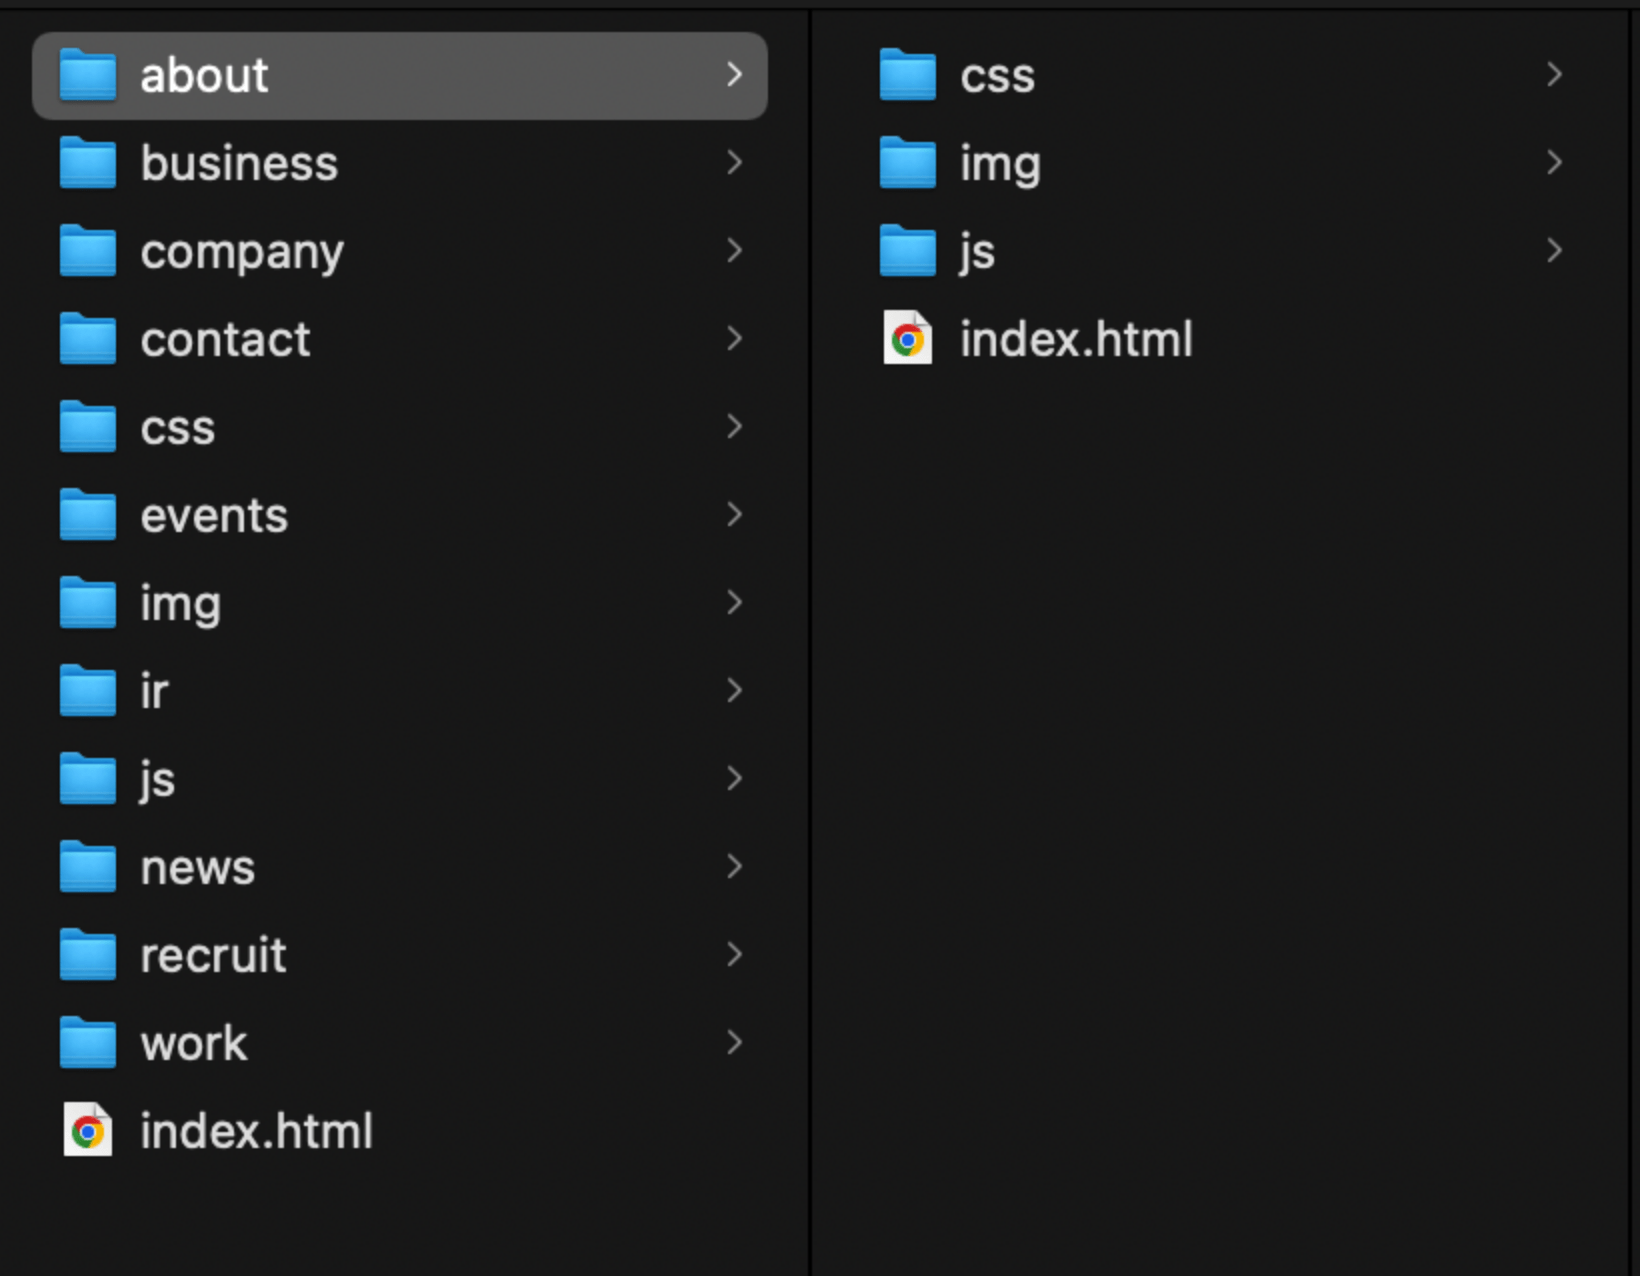Open index.html in the about folder
1640x1276 pixels.
tap(1076, 339)
